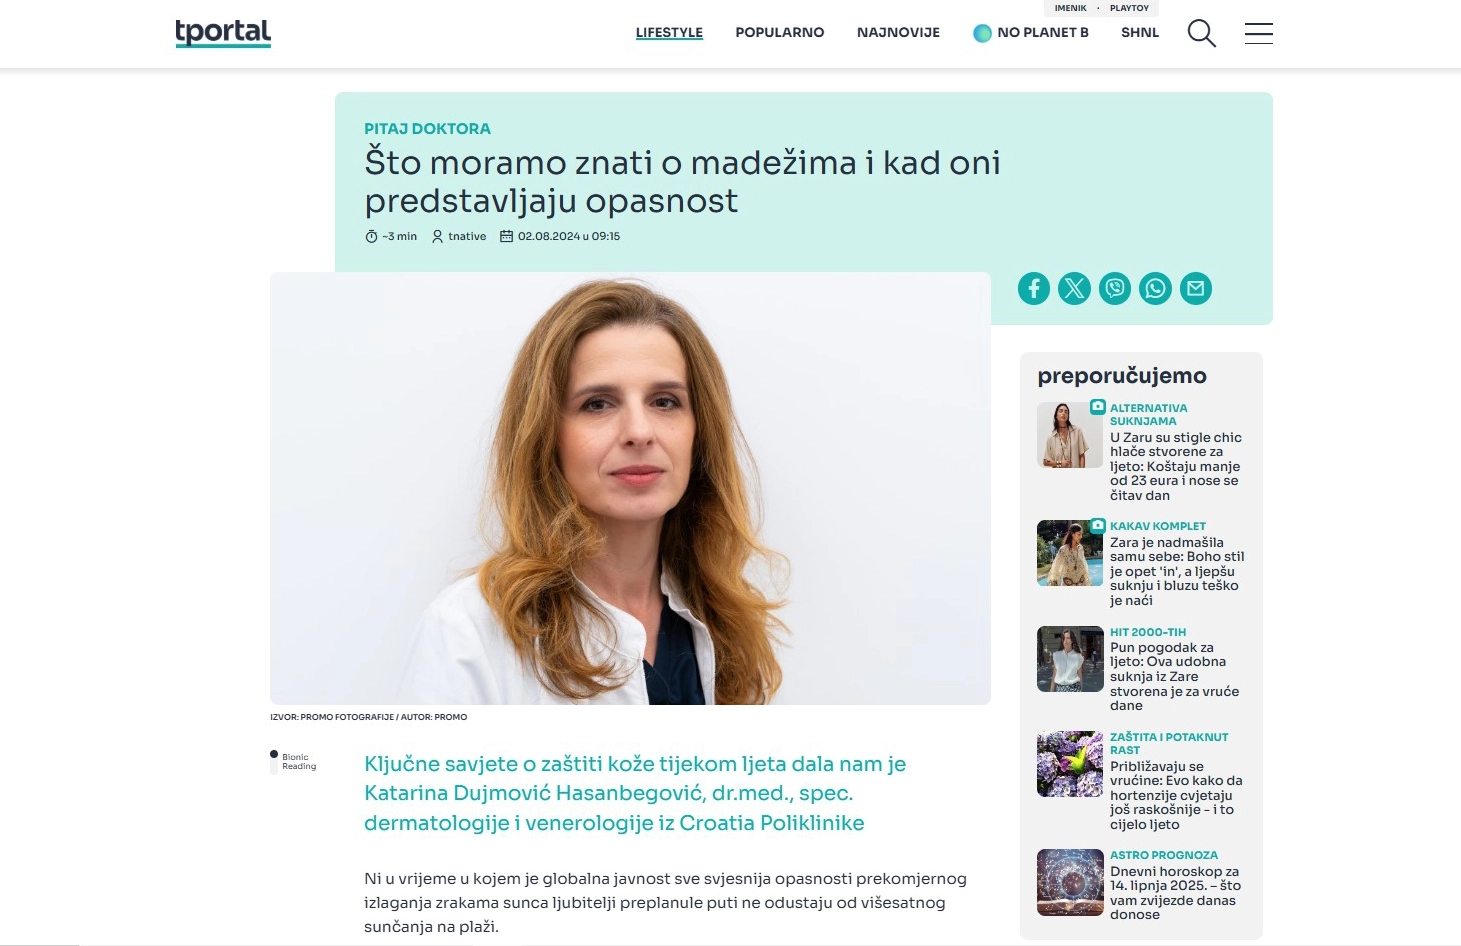Open the search magnifier icon
Viewport: 1461px width, 946px height.
[1201, 33]
